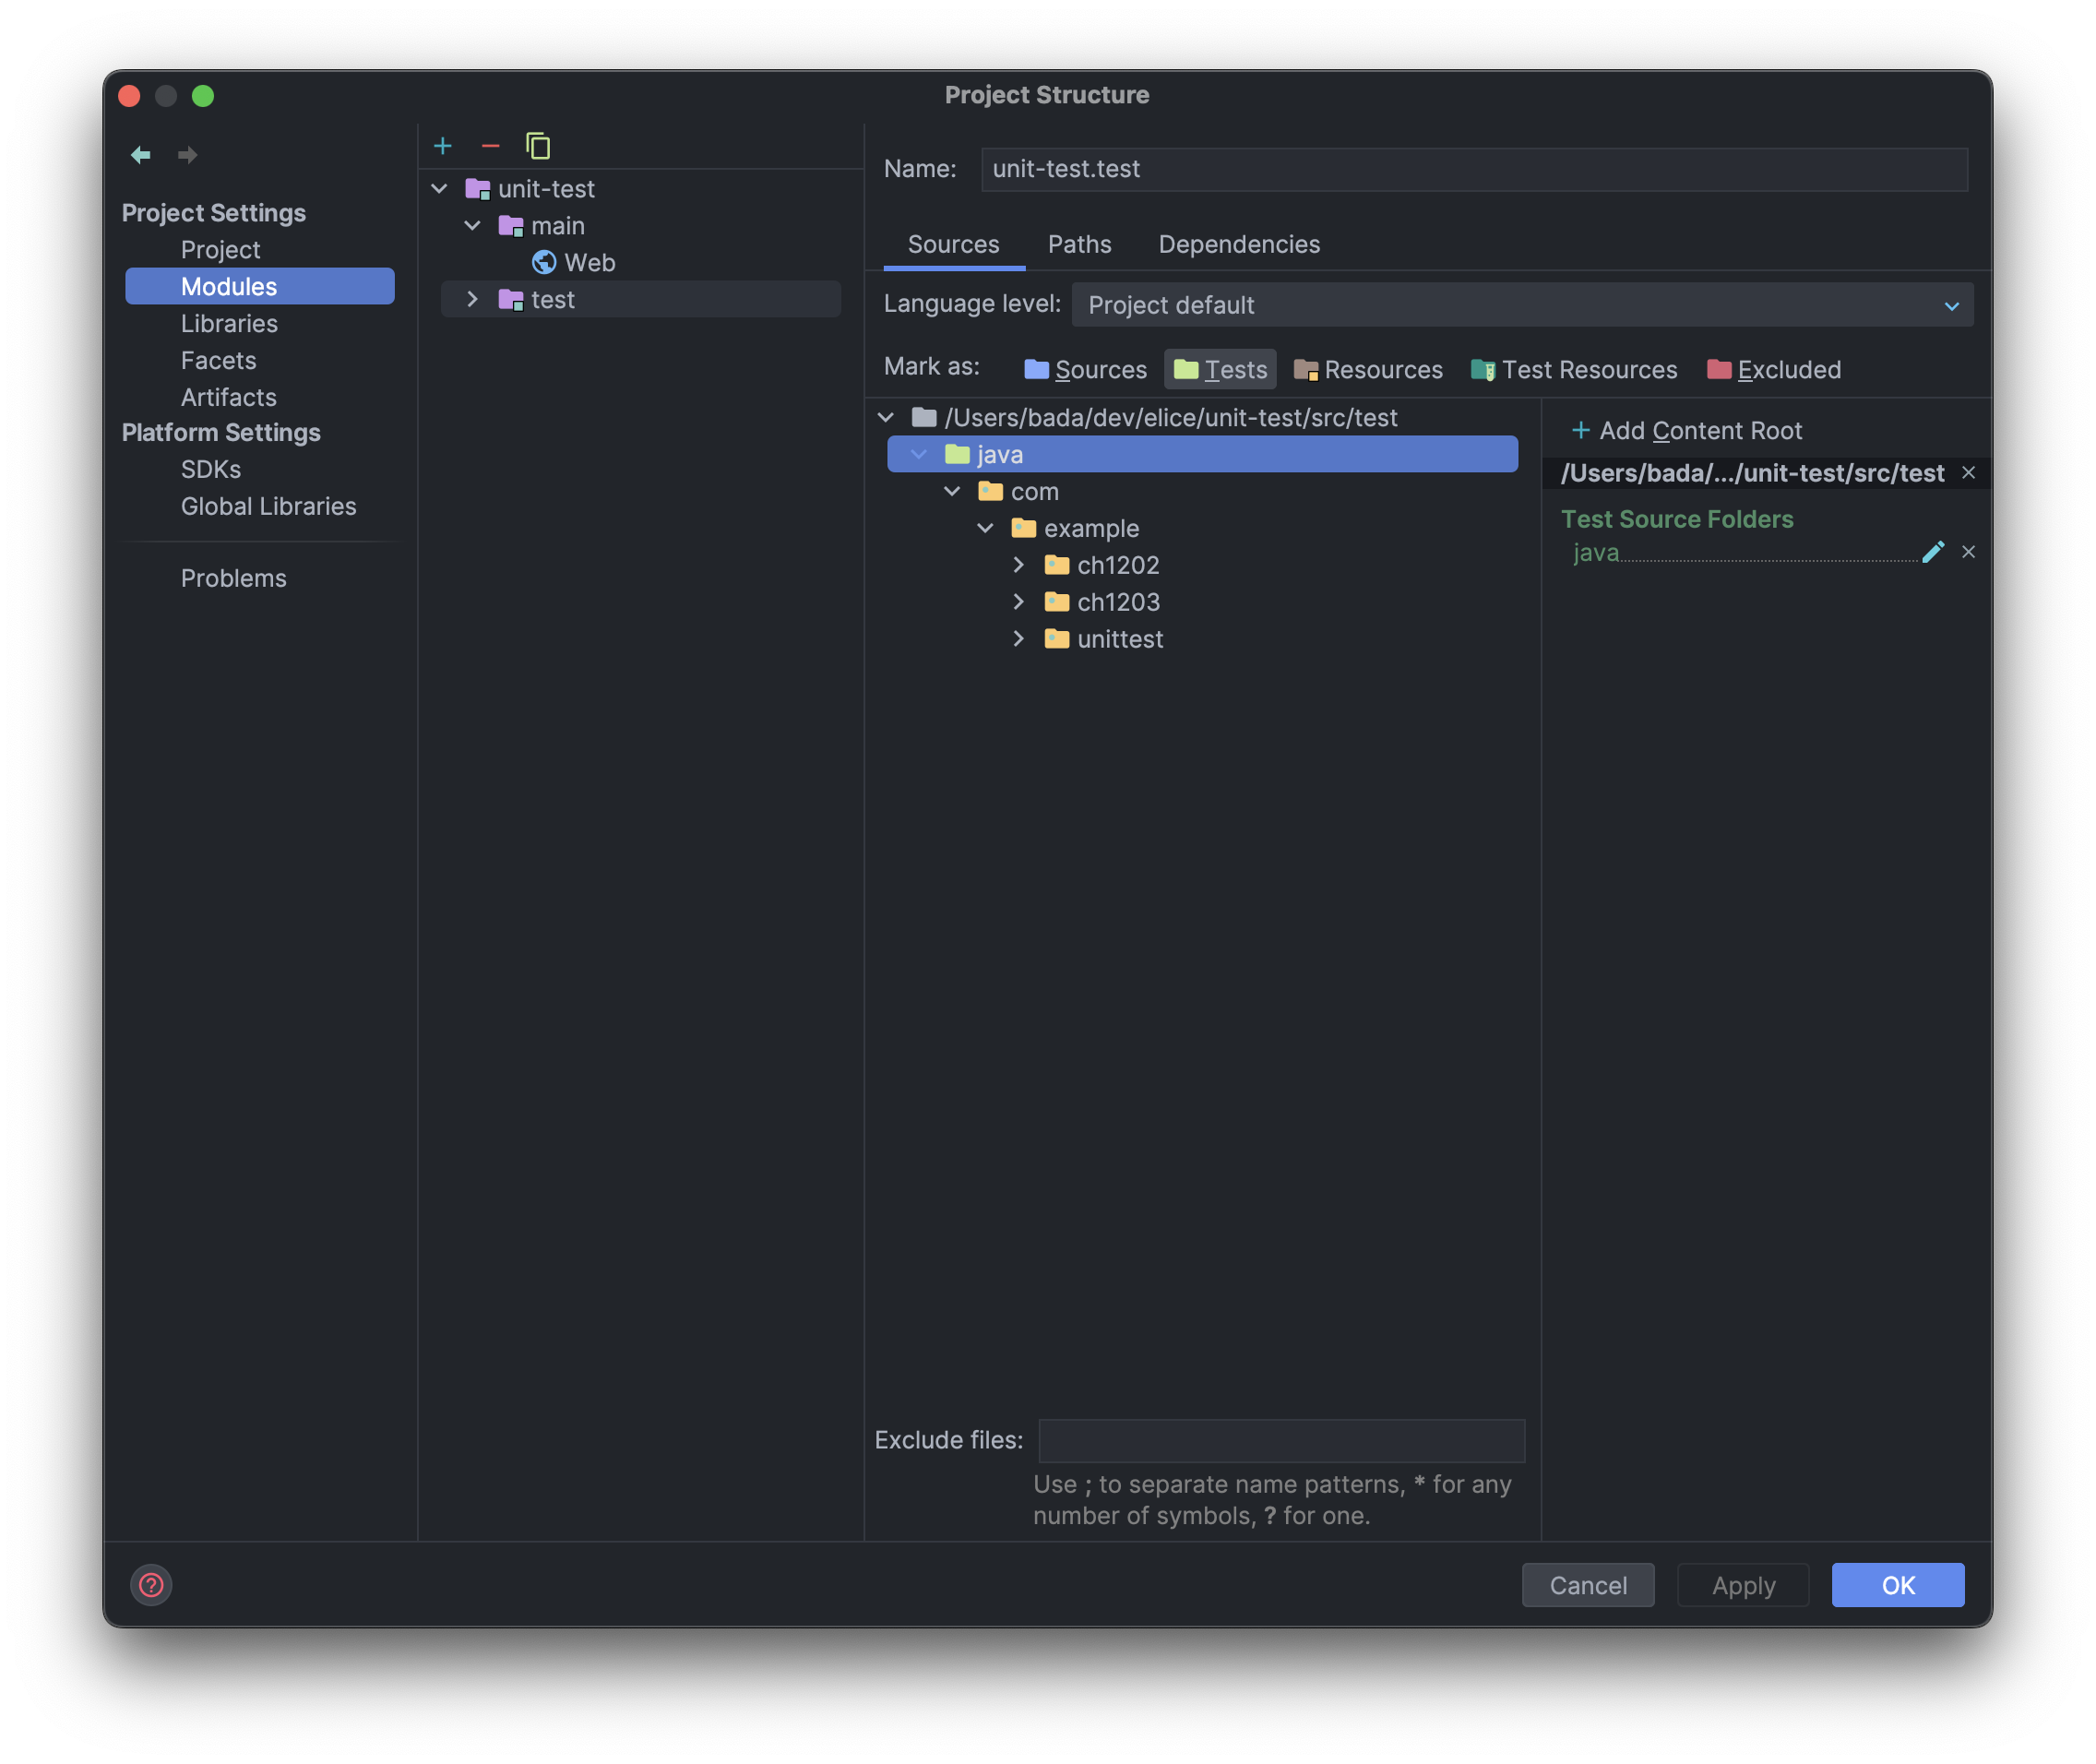Mark the folder as Excluded

pyautogui.click(x=1773, y=370)
